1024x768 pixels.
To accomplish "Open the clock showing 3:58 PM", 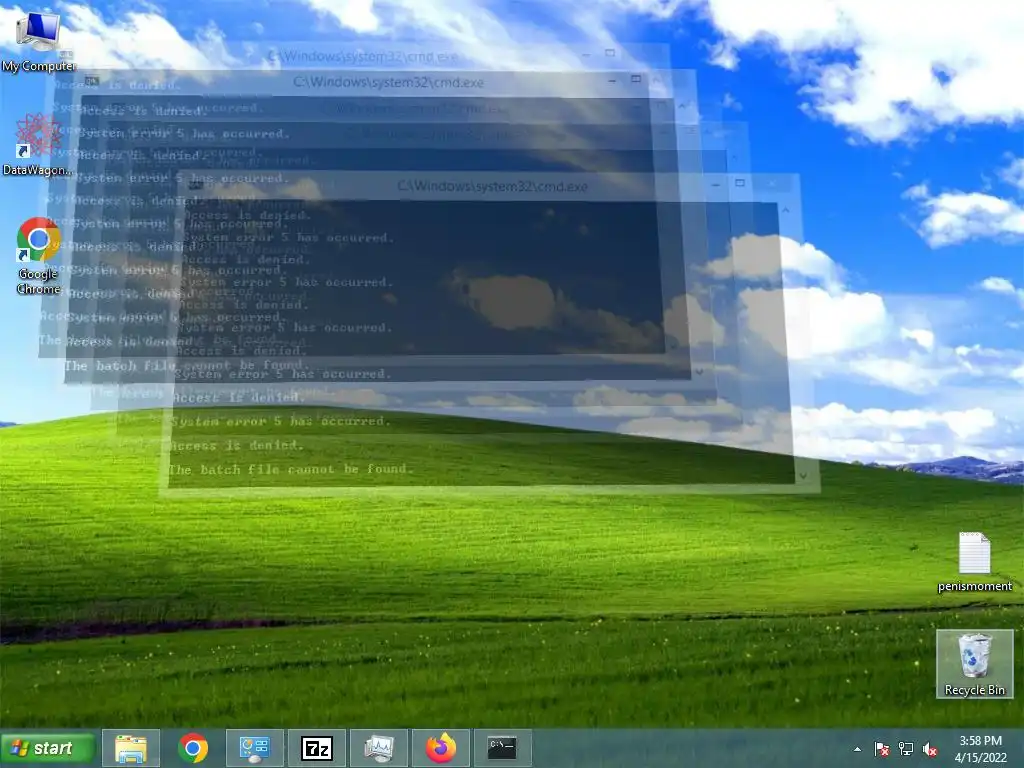I will coord(980,749).
